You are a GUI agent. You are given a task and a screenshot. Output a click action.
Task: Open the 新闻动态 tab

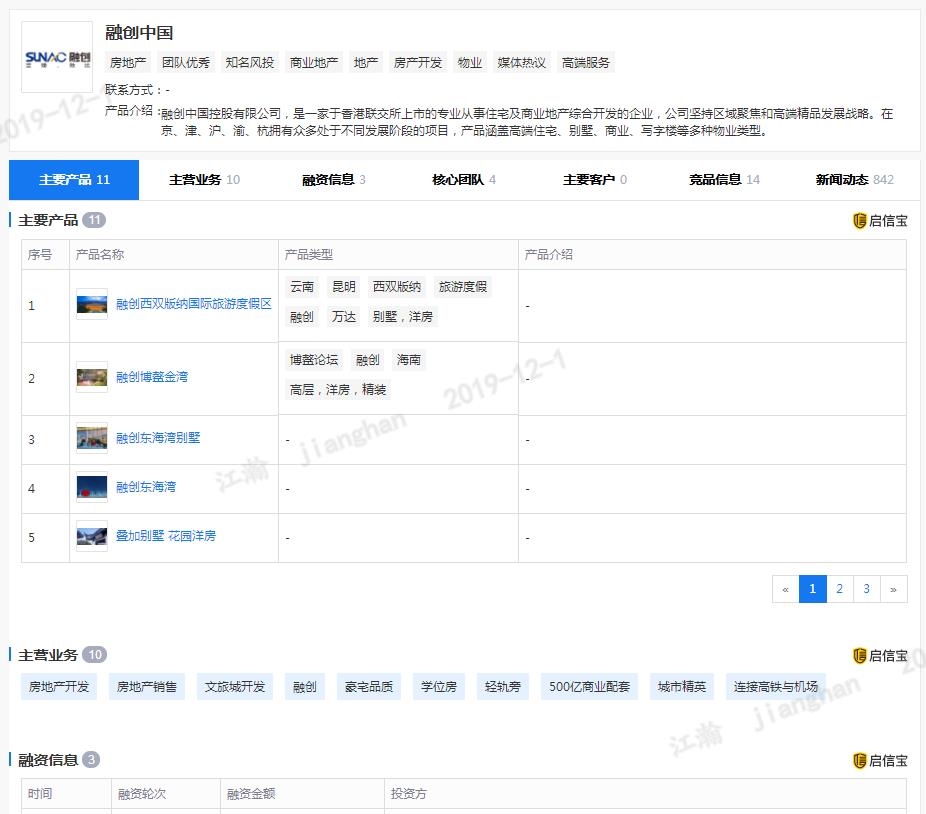[854, 180]
